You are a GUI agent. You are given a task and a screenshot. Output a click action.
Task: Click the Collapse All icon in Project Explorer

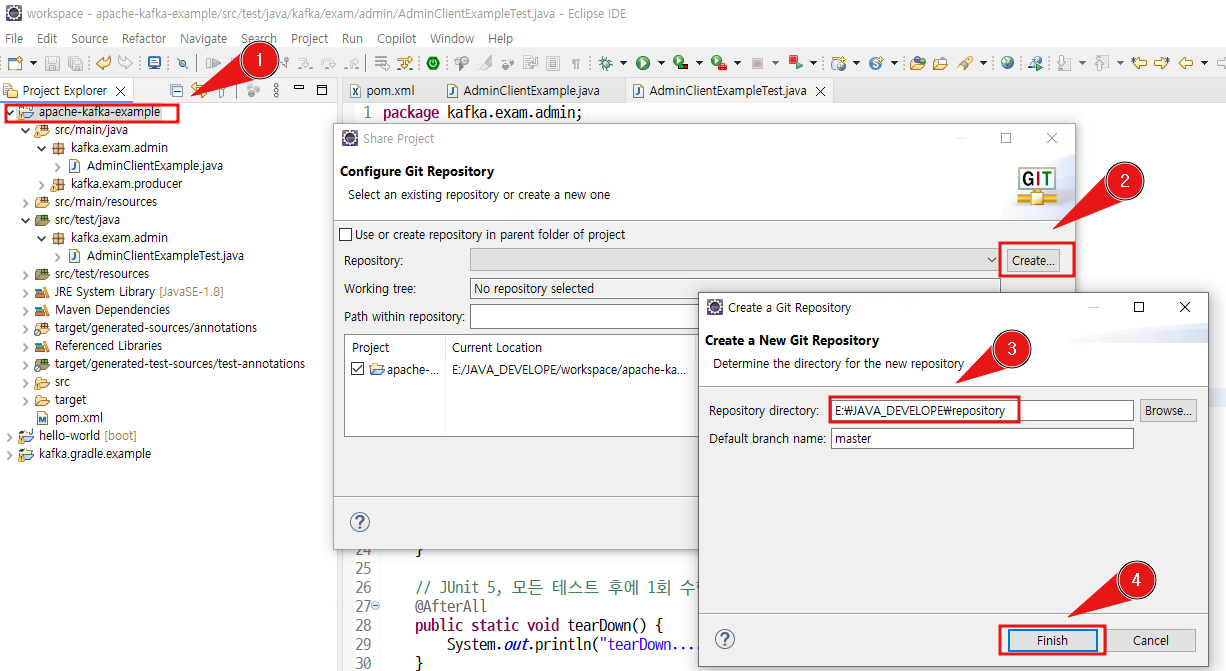point(176,91)
